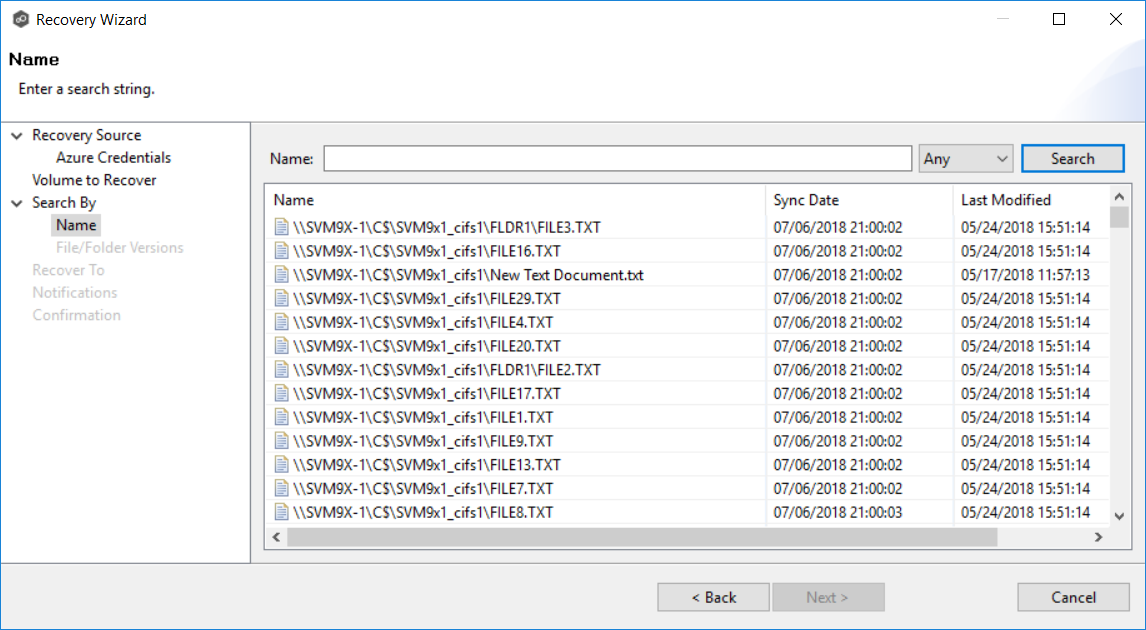Select Azure Credentials in the wizard tree
The height and width of the screenshot is (630, 1146).
(113, 158)
